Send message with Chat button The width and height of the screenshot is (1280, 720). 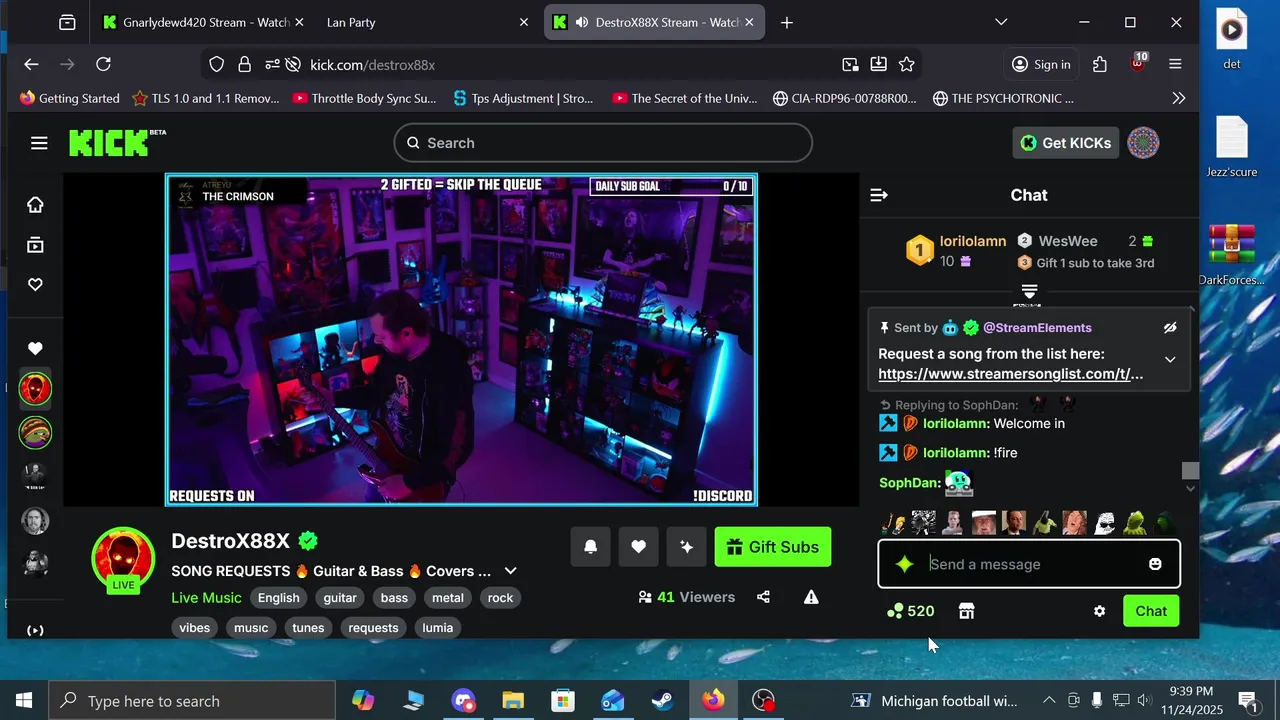tap(1151, 611)
